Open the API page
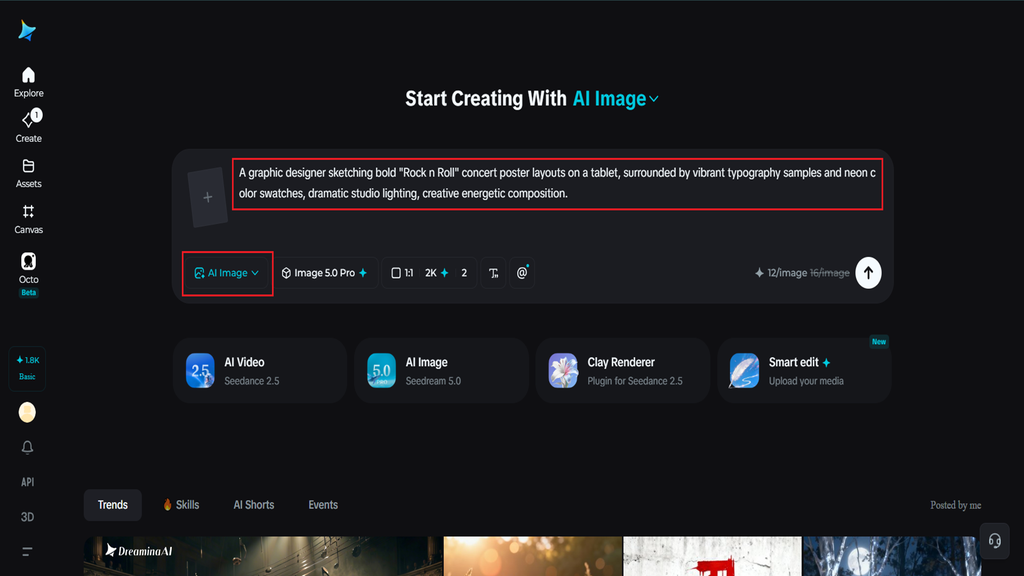Viewport: 1024px width, 576px height. [27, 482]
